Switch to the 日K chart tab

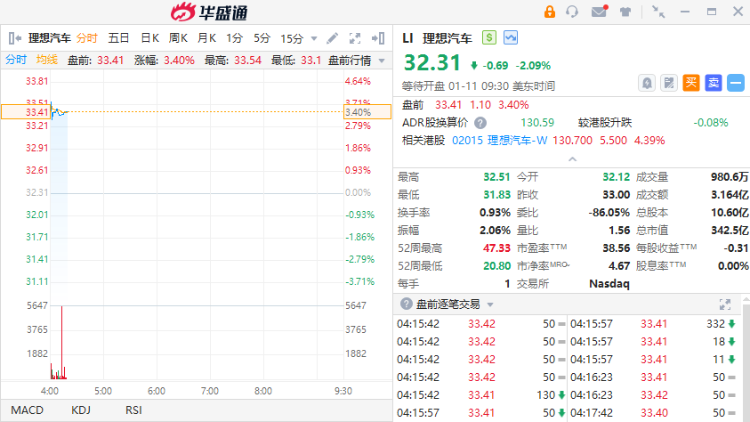point(149,38)
